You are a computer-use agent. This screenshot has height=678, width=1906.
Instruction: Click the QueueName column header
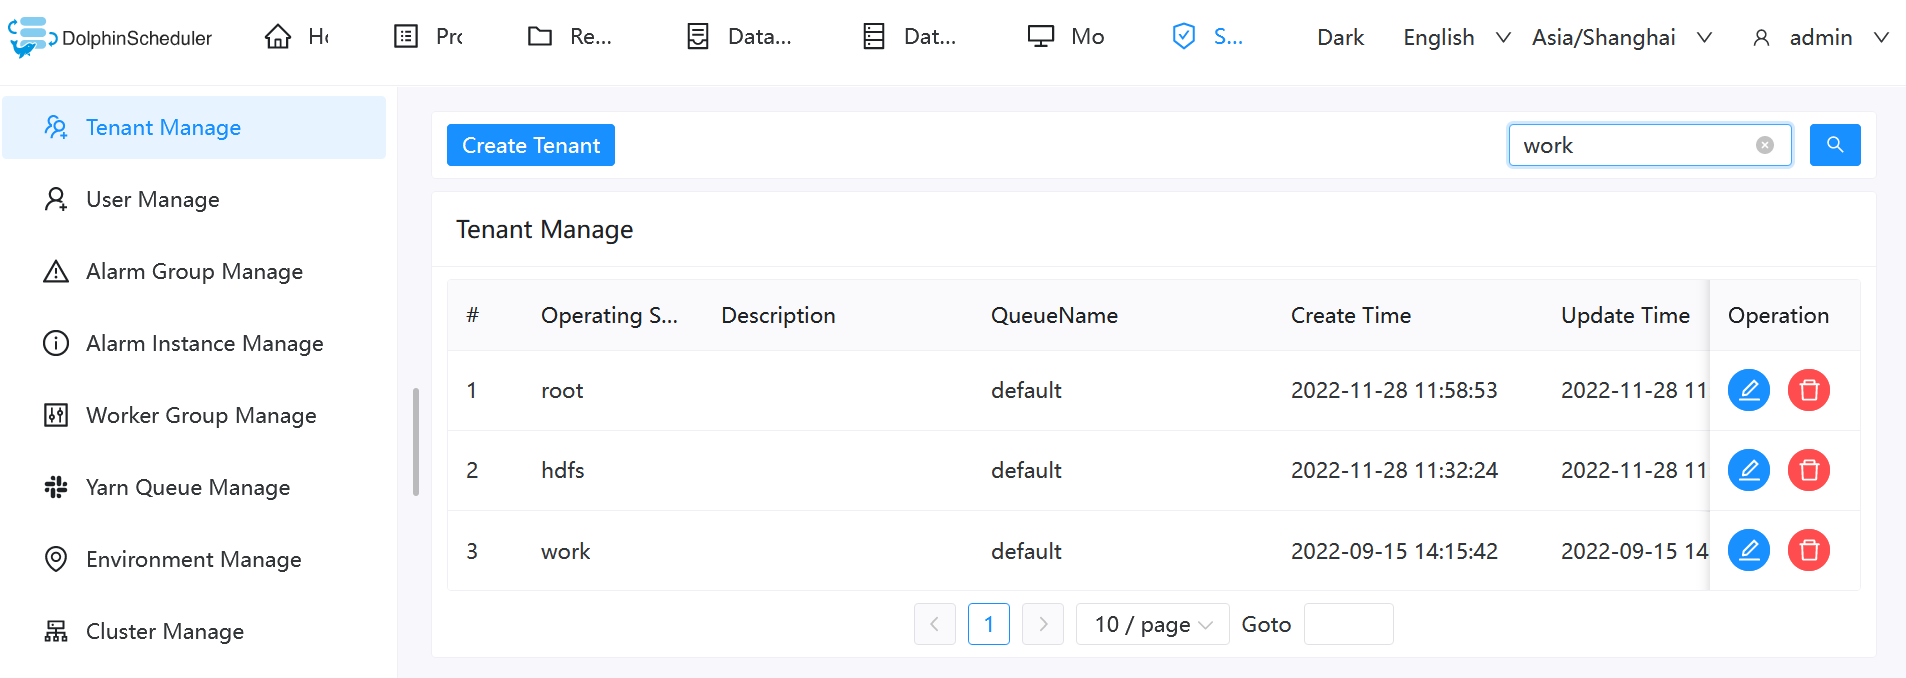(x=1054, y=315)
